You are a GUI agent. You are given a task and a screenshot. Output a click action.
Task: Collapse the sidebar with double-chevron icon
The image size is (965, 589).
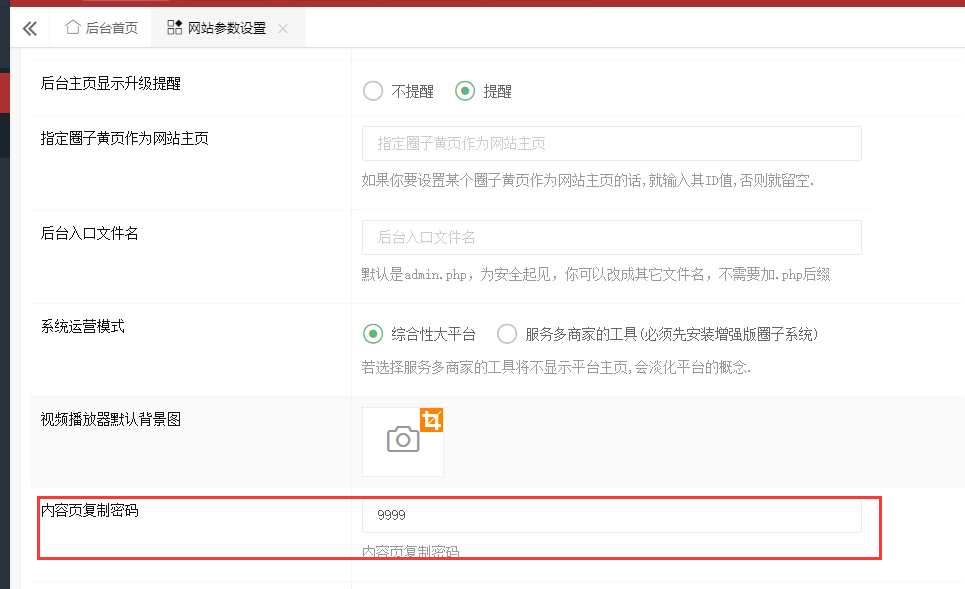click(x=29, y=28)
